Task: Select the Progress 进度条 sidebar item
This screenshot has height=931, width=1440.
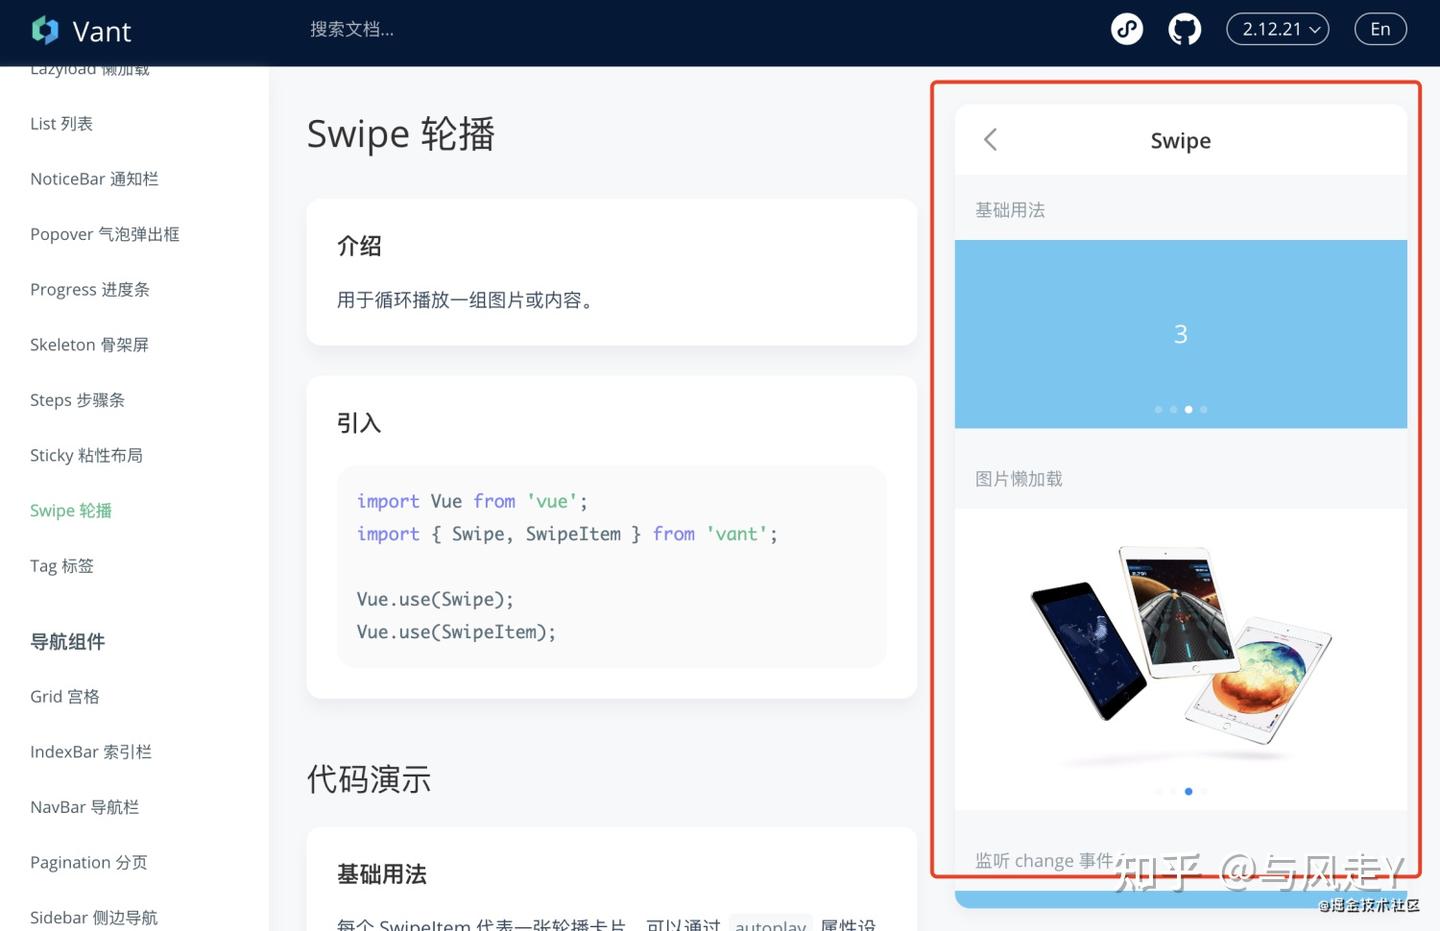Action: pyautogui.click(x=89, y=289)
